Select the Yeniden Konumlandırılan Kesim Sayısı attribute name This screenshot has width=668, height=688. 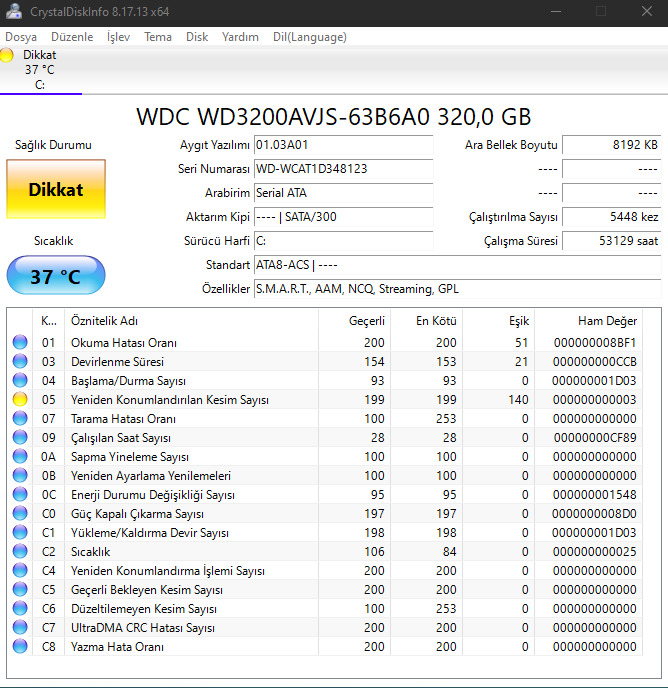tap(170, 400)
